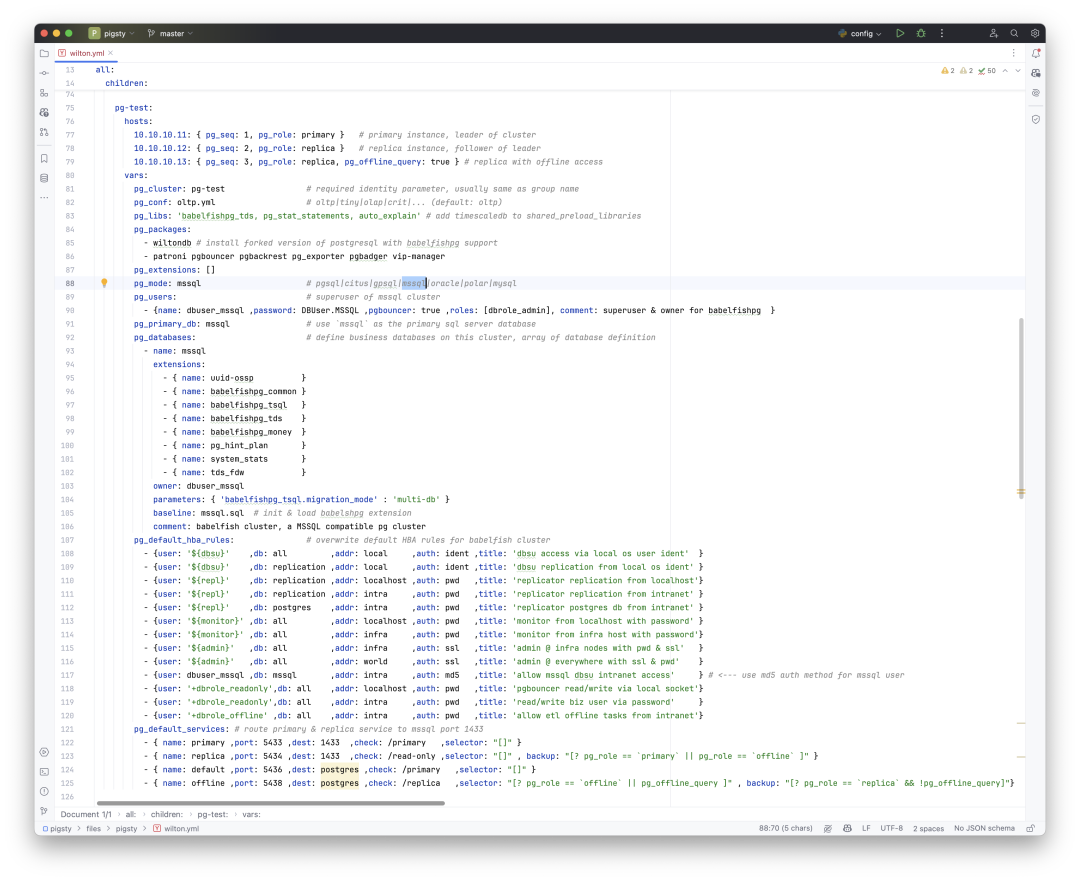Open the Terminal tool window
The image size is (1080, 881).
(x=44, y=772)
